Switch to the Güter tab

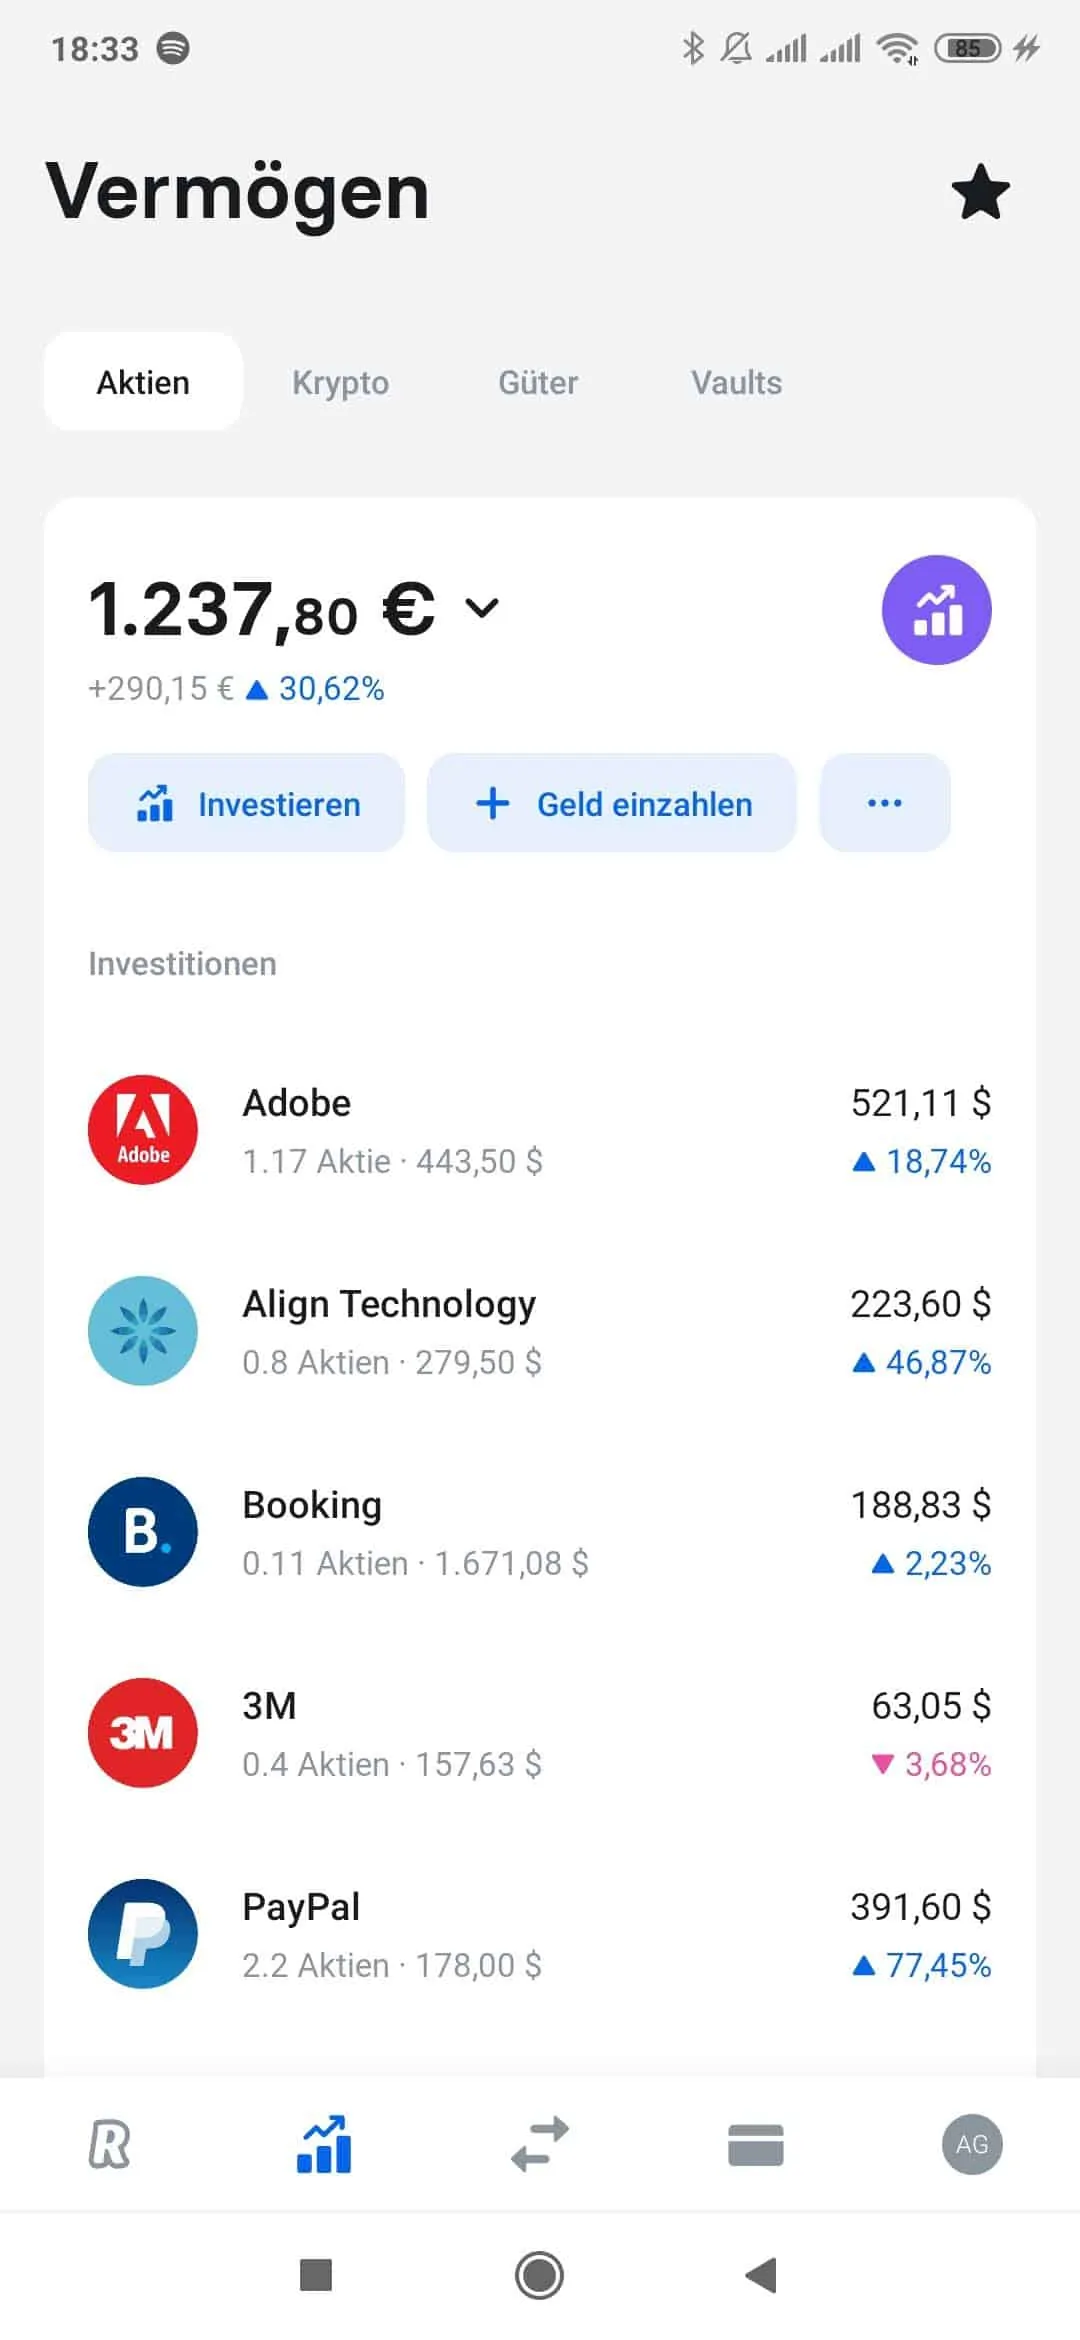[538, 382]
